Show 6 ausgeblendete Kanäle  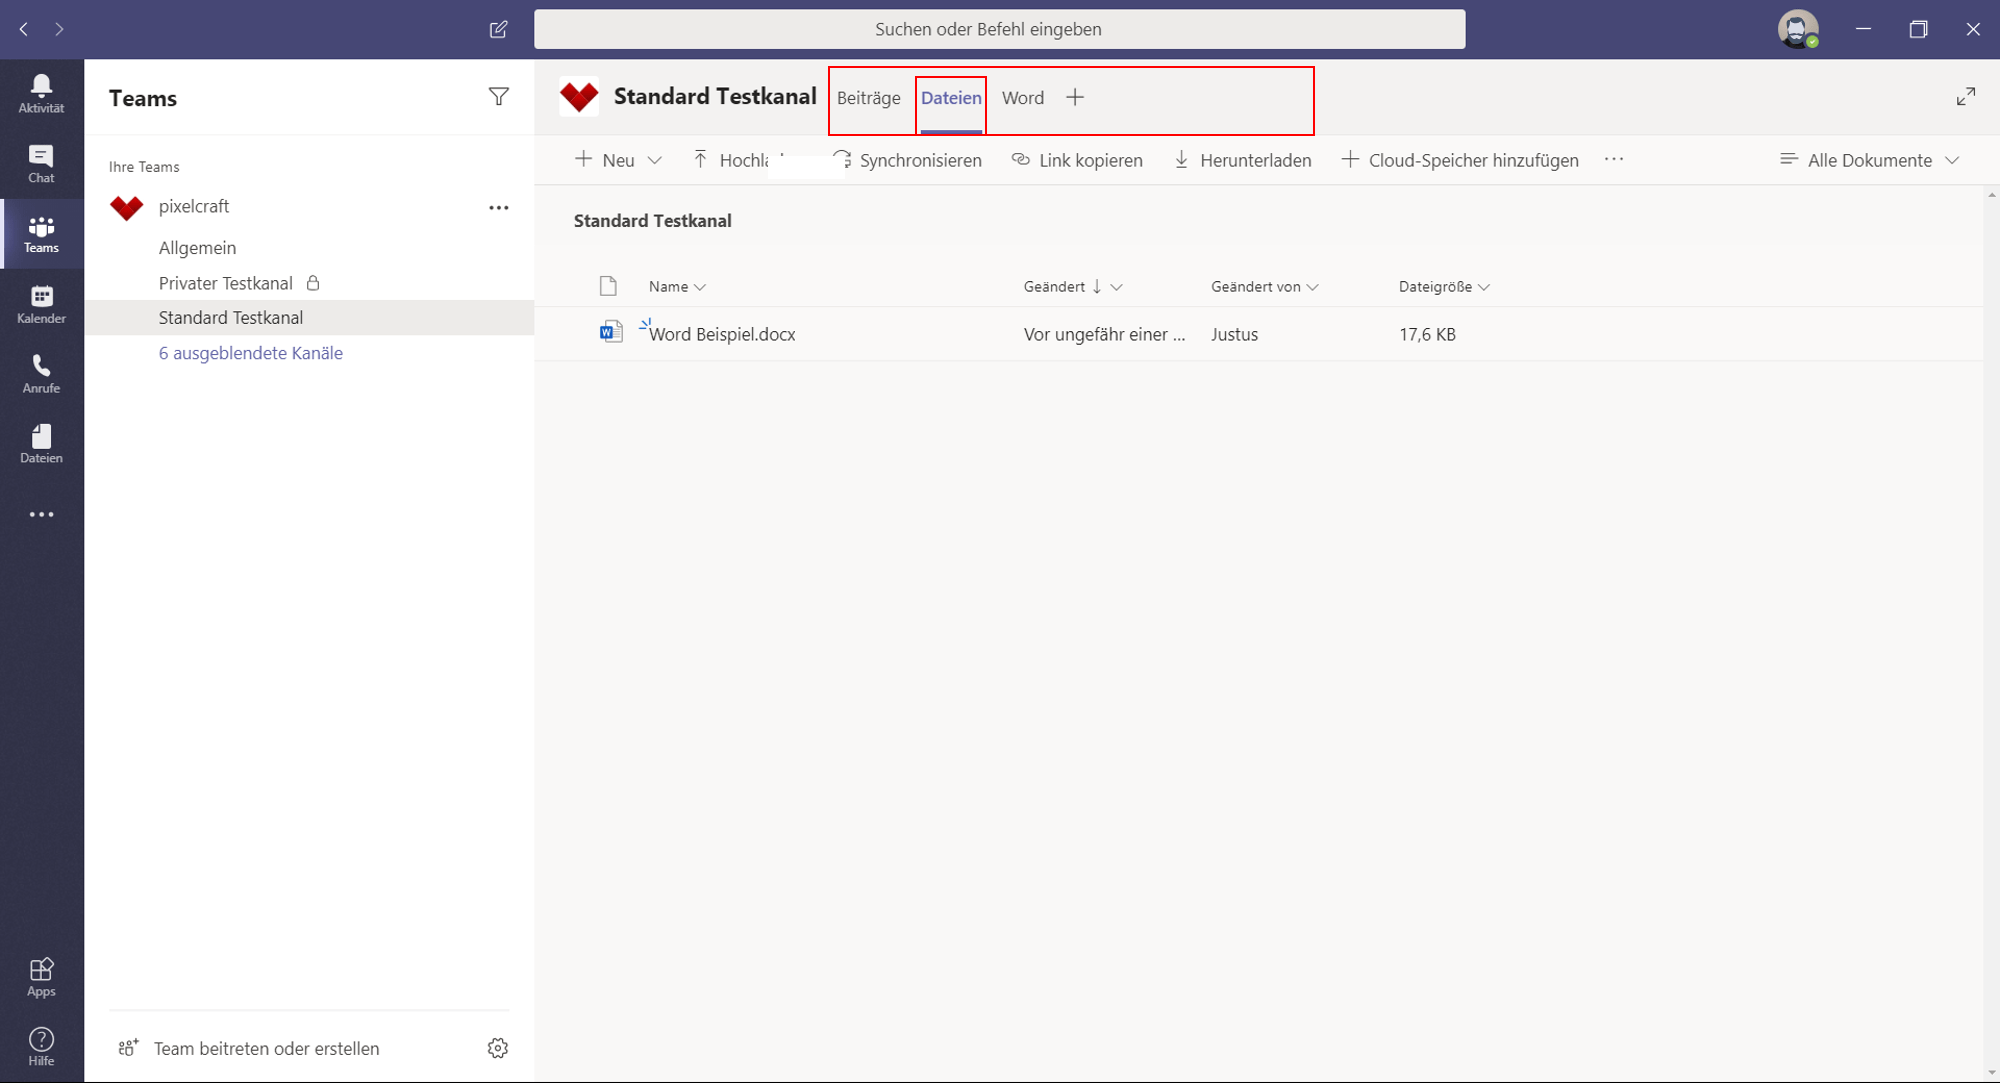pos(251,353)
